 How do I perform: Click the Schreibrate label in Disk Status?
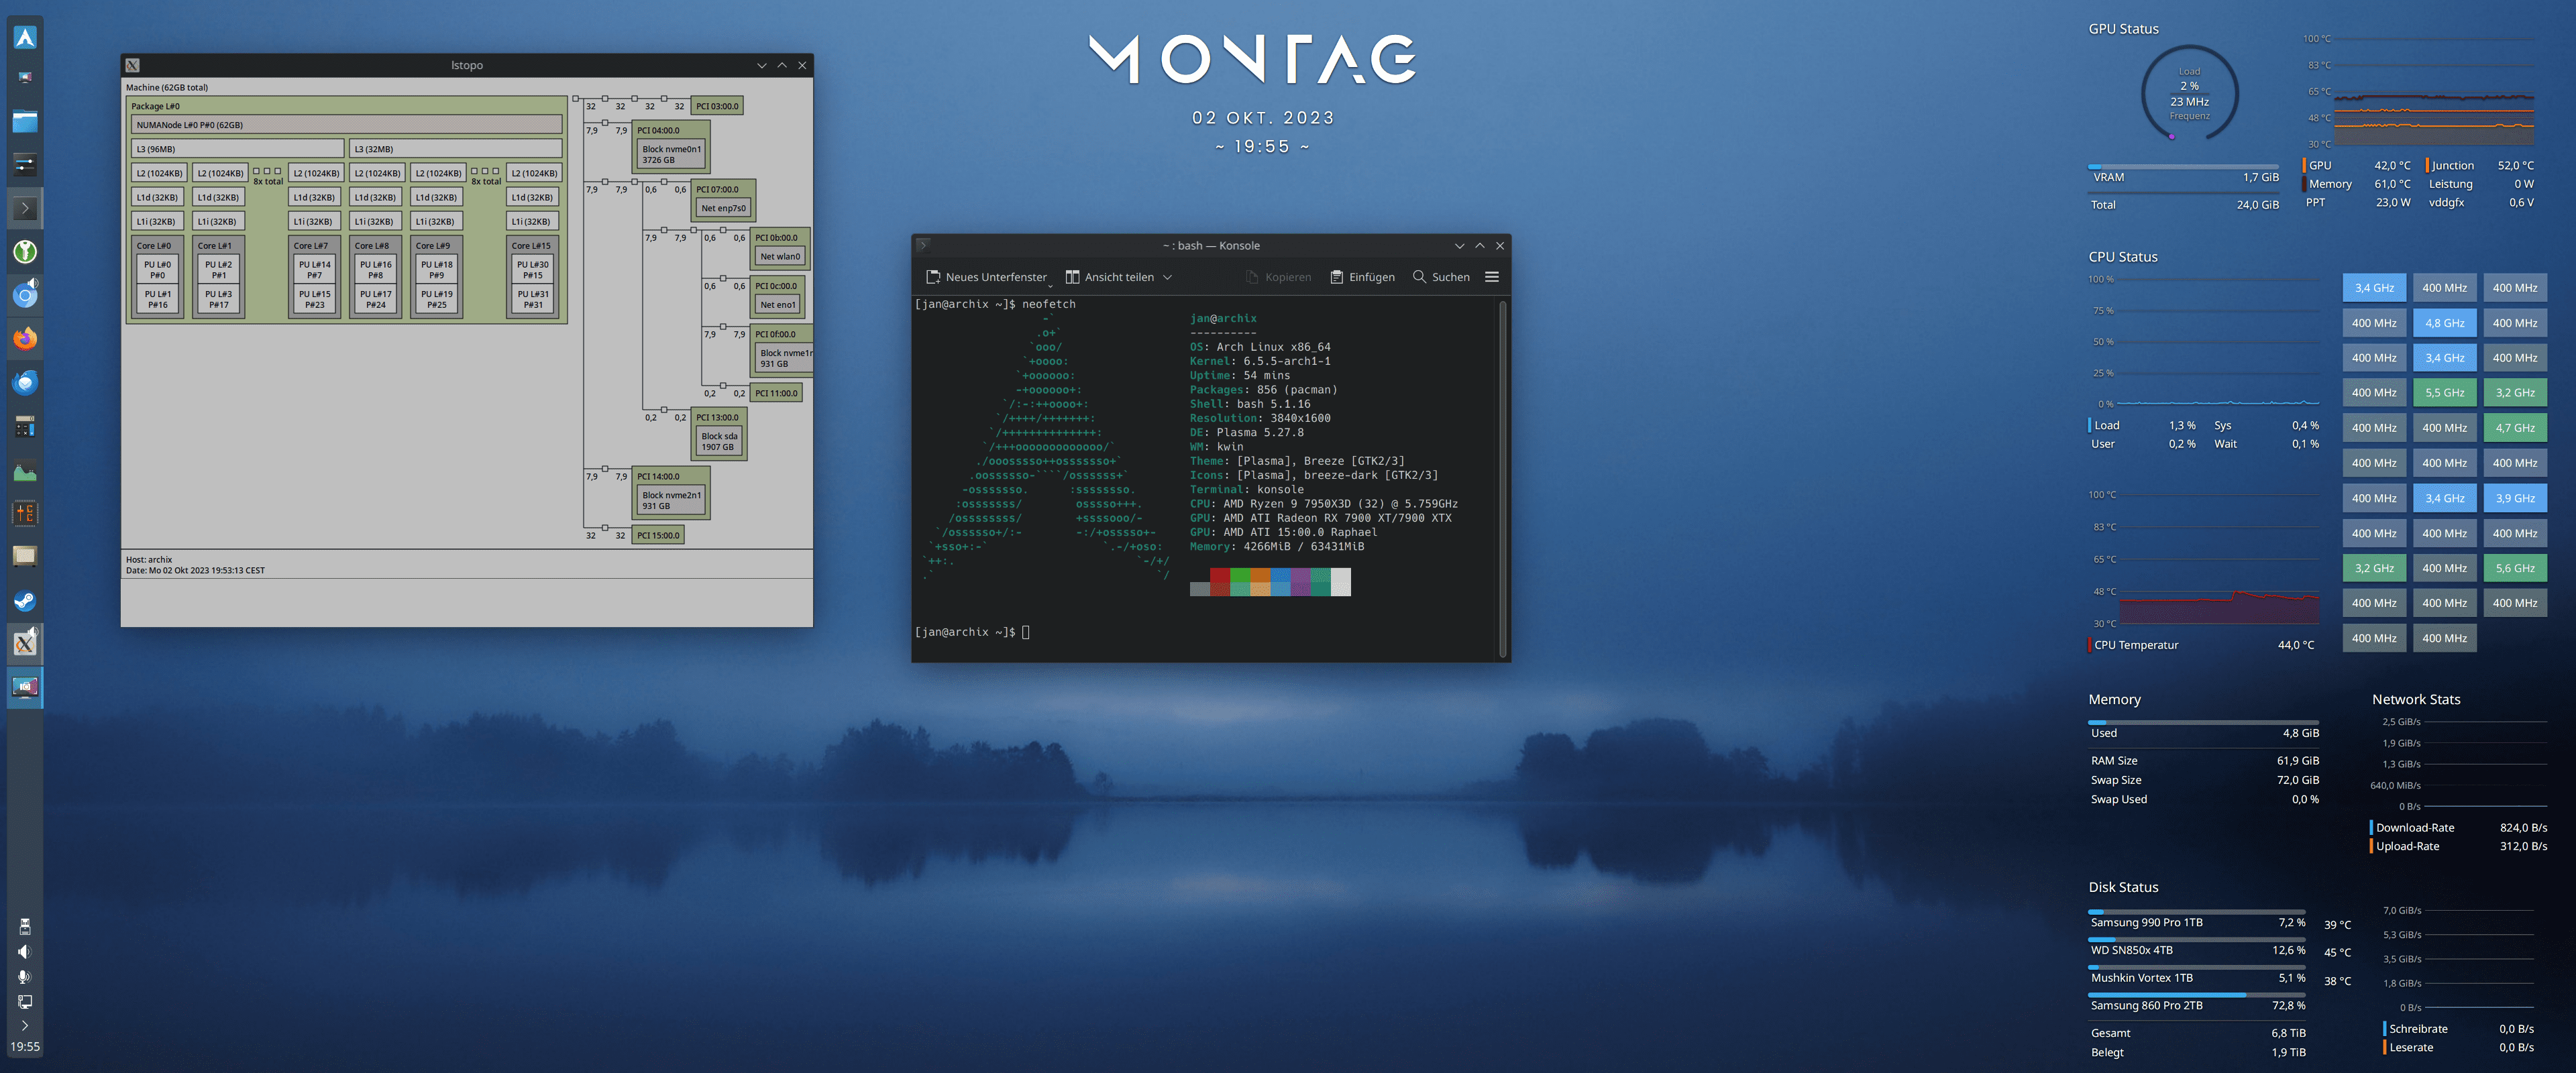pos(2418,1029)
